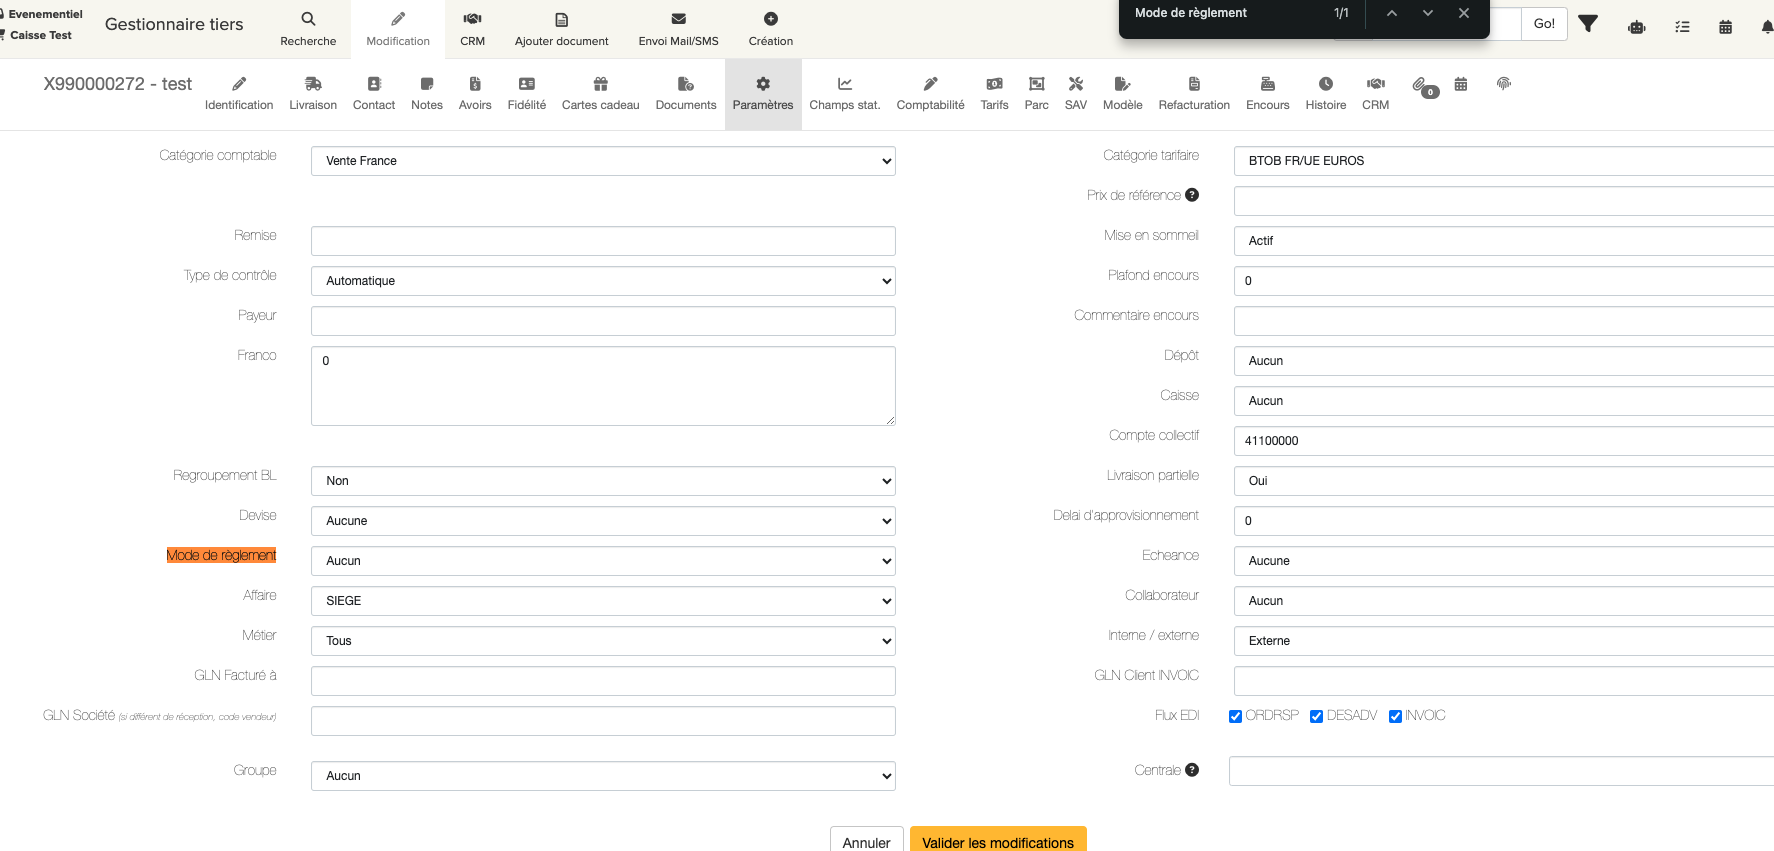Expand the Type de contrôle dropdown
Screen dimensions: 1774x851
603,281
